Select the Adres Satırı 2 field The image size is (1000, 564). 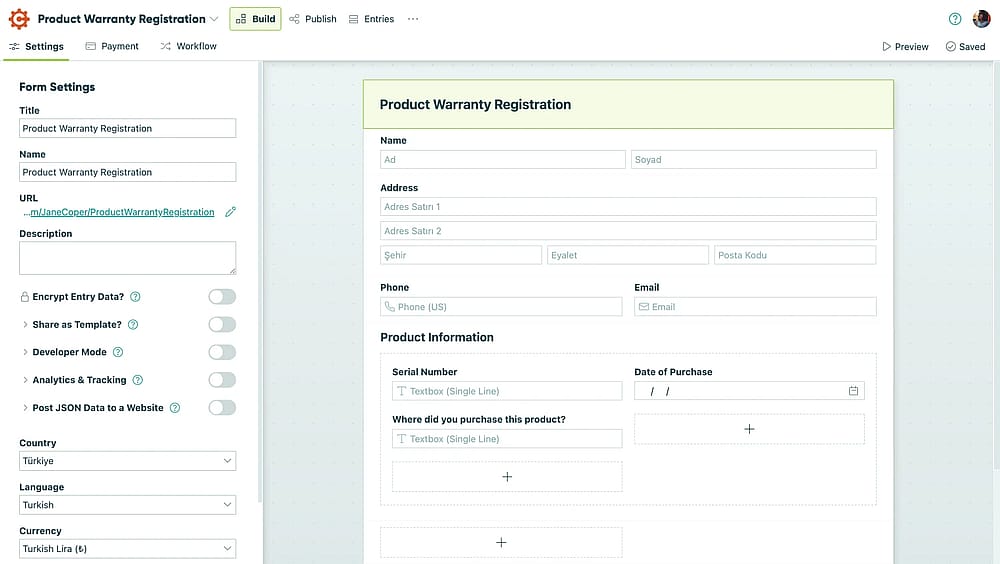click(x=628, y=231)
